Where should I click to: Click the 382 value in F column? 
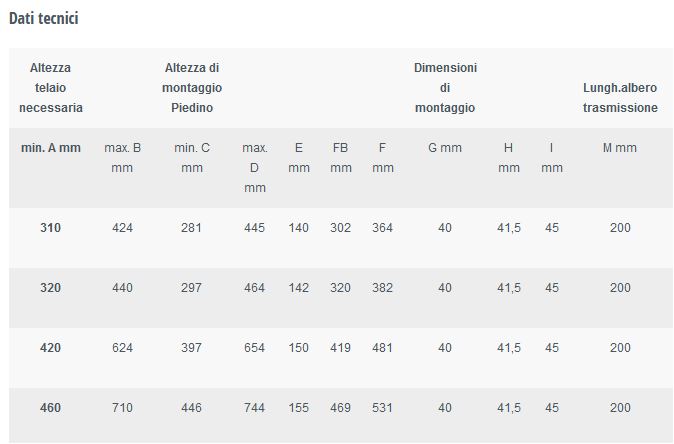382,288
